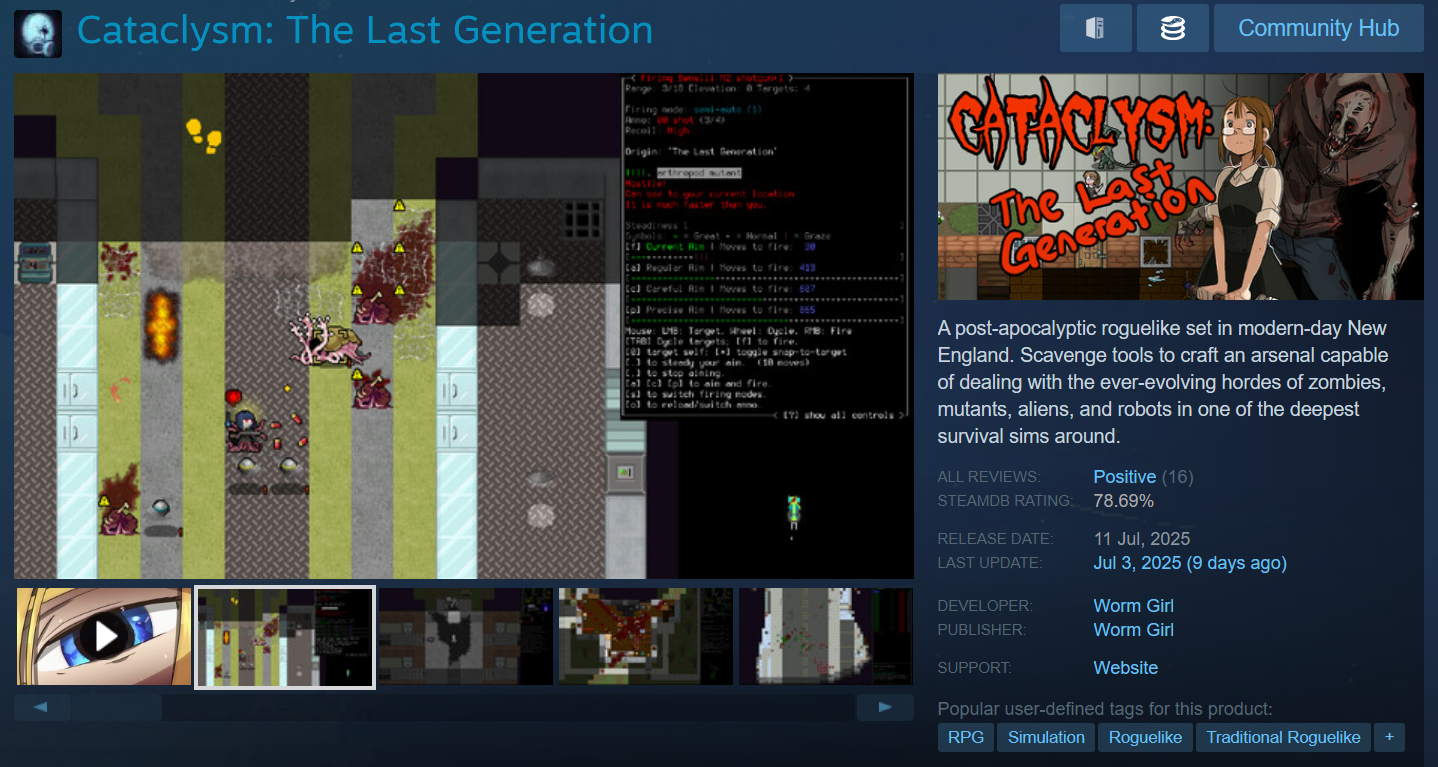The width and height of the screenshot is (1438, 767).
Task: Click the Cataclysm header capsule artwork
Action: [x=1181, y=187]
